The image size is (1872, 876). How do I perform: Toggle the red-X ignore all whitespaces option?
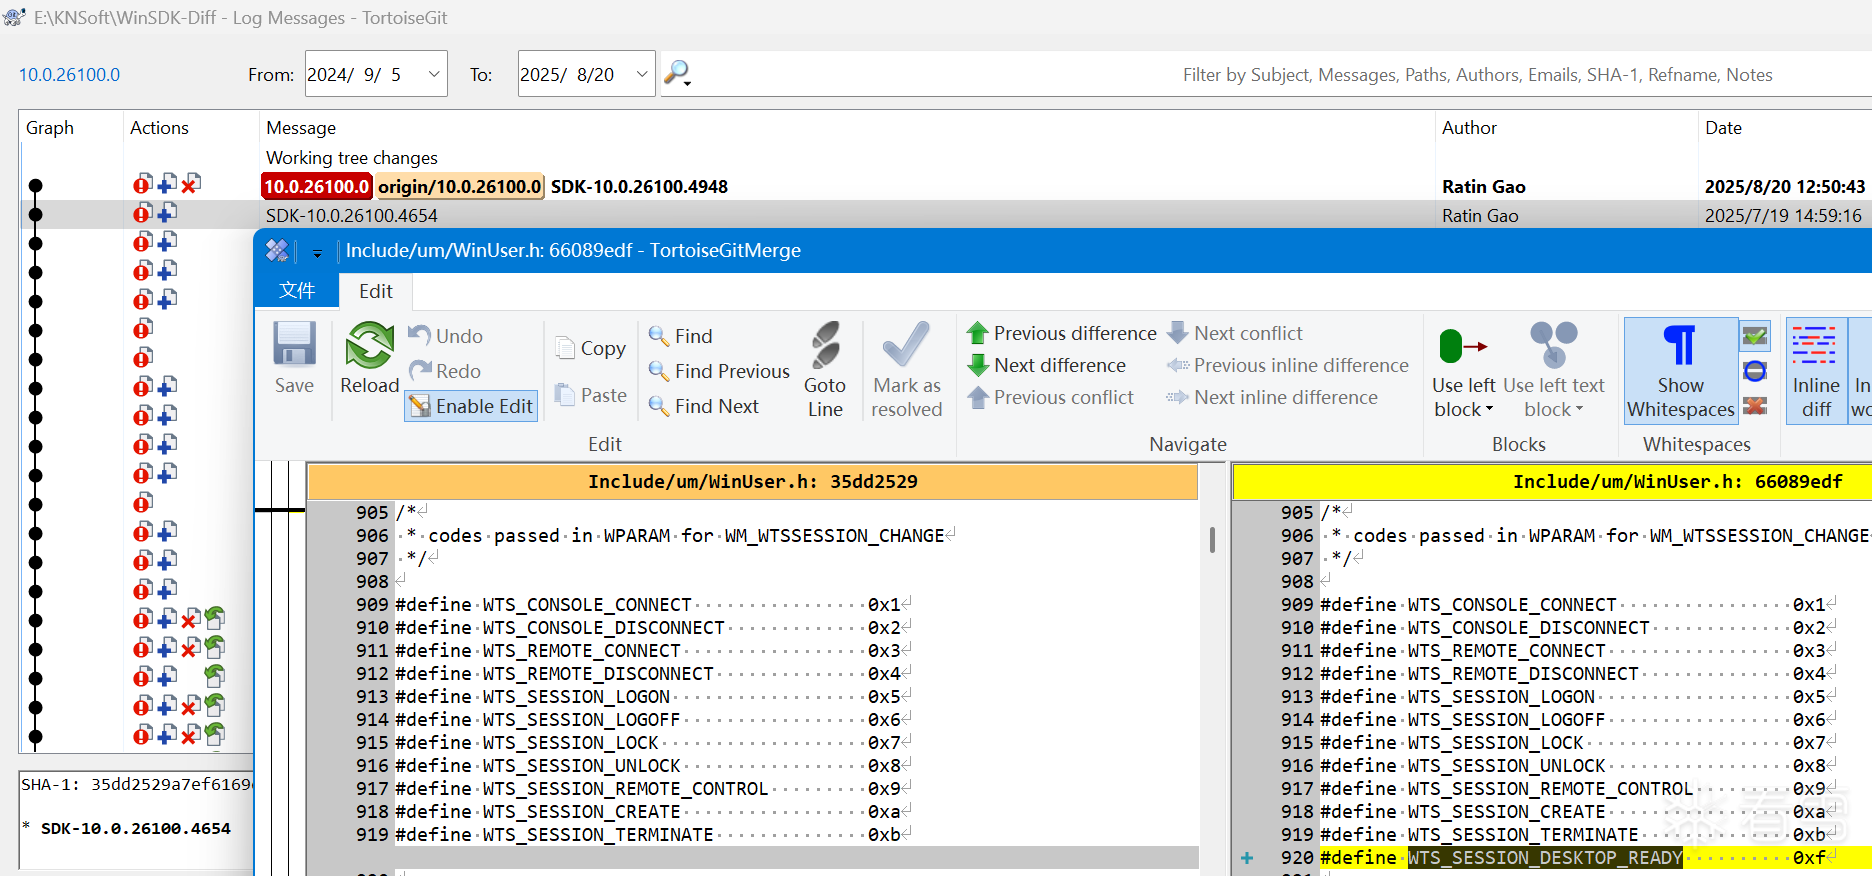[x=1754, y=405]
